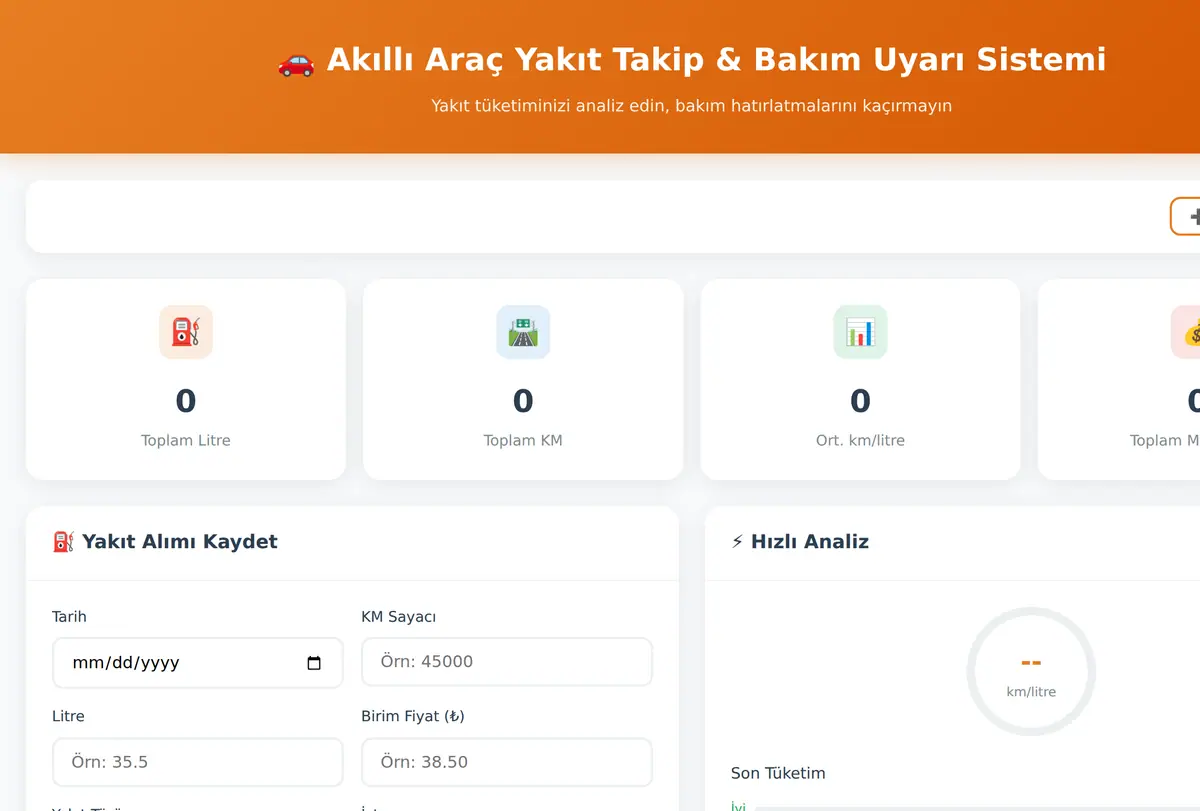The width and height of the screenshot is (1200, 811).
Task: Click the 0 value in Toplam Litre card
Action: [186, 401]
